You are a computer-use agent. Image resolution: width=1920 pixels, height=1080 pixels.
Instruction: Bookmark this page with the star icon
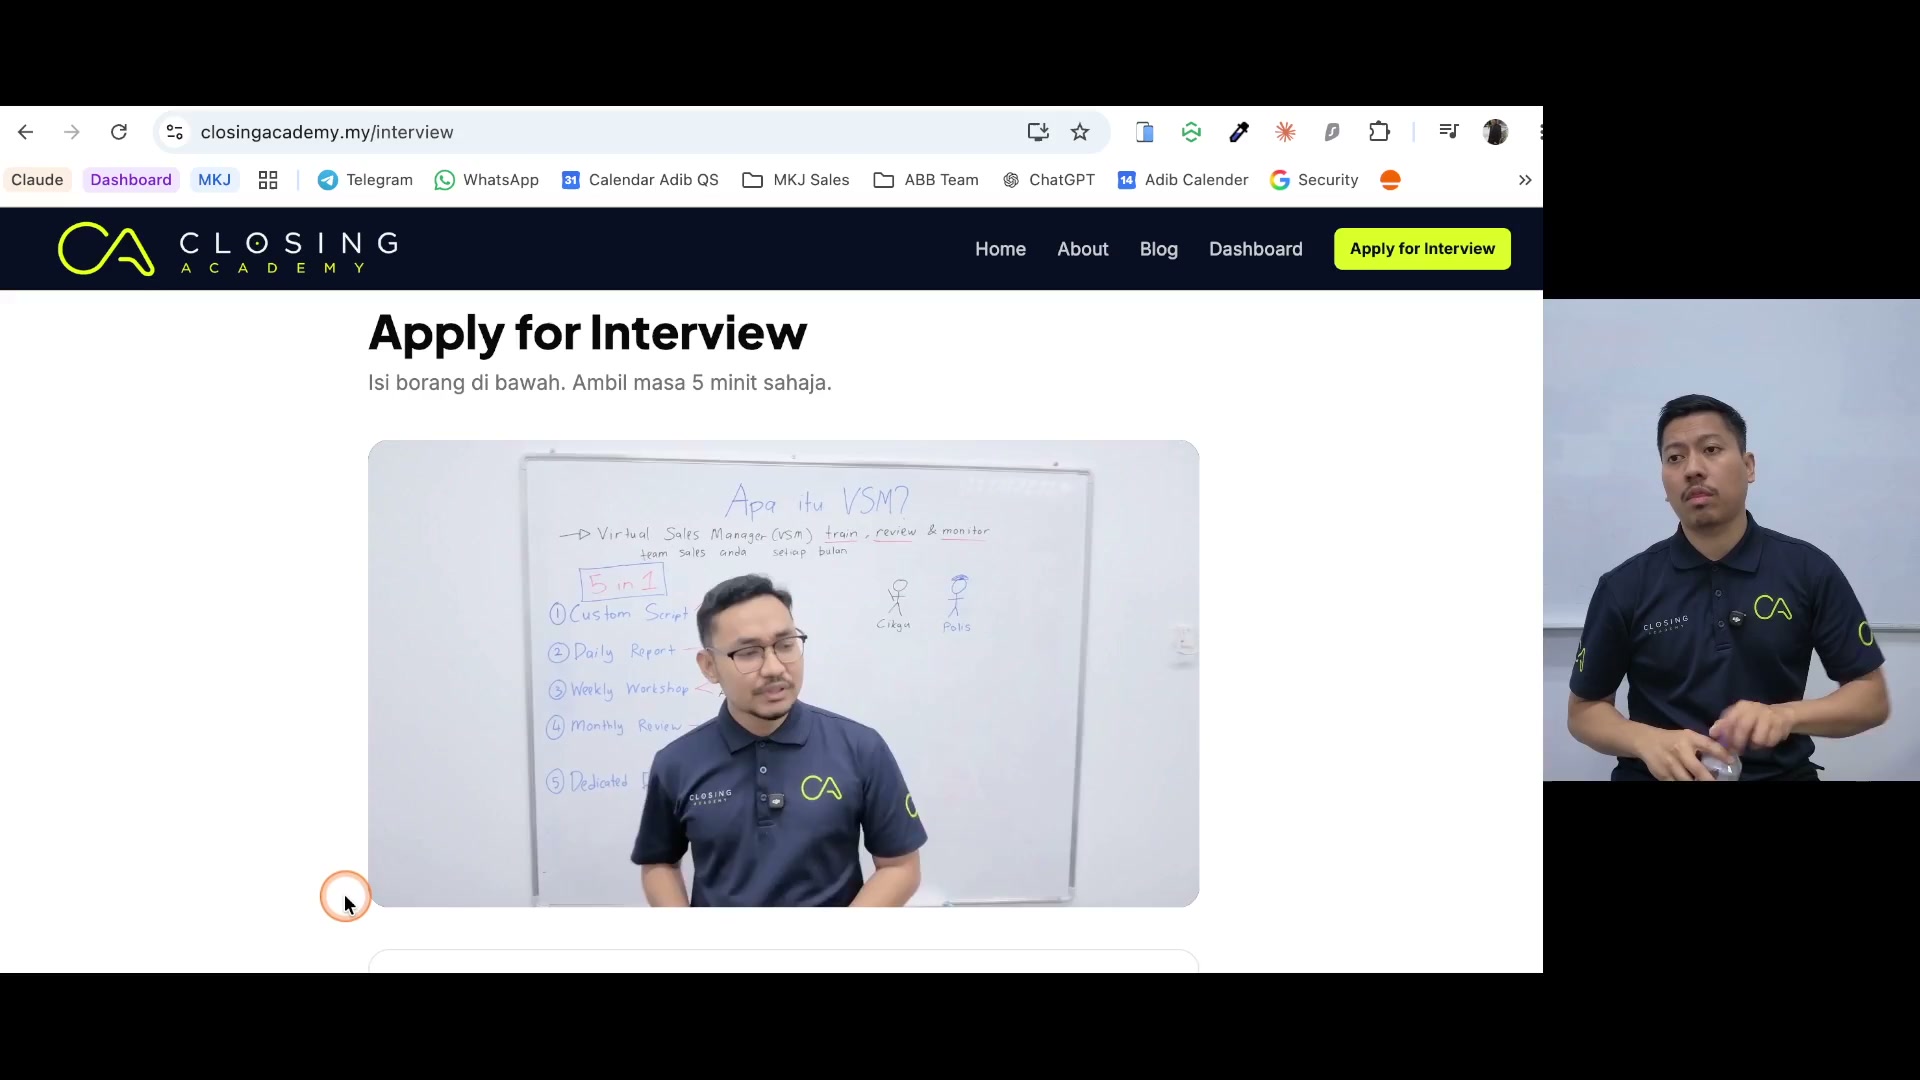pos(1080,132)
